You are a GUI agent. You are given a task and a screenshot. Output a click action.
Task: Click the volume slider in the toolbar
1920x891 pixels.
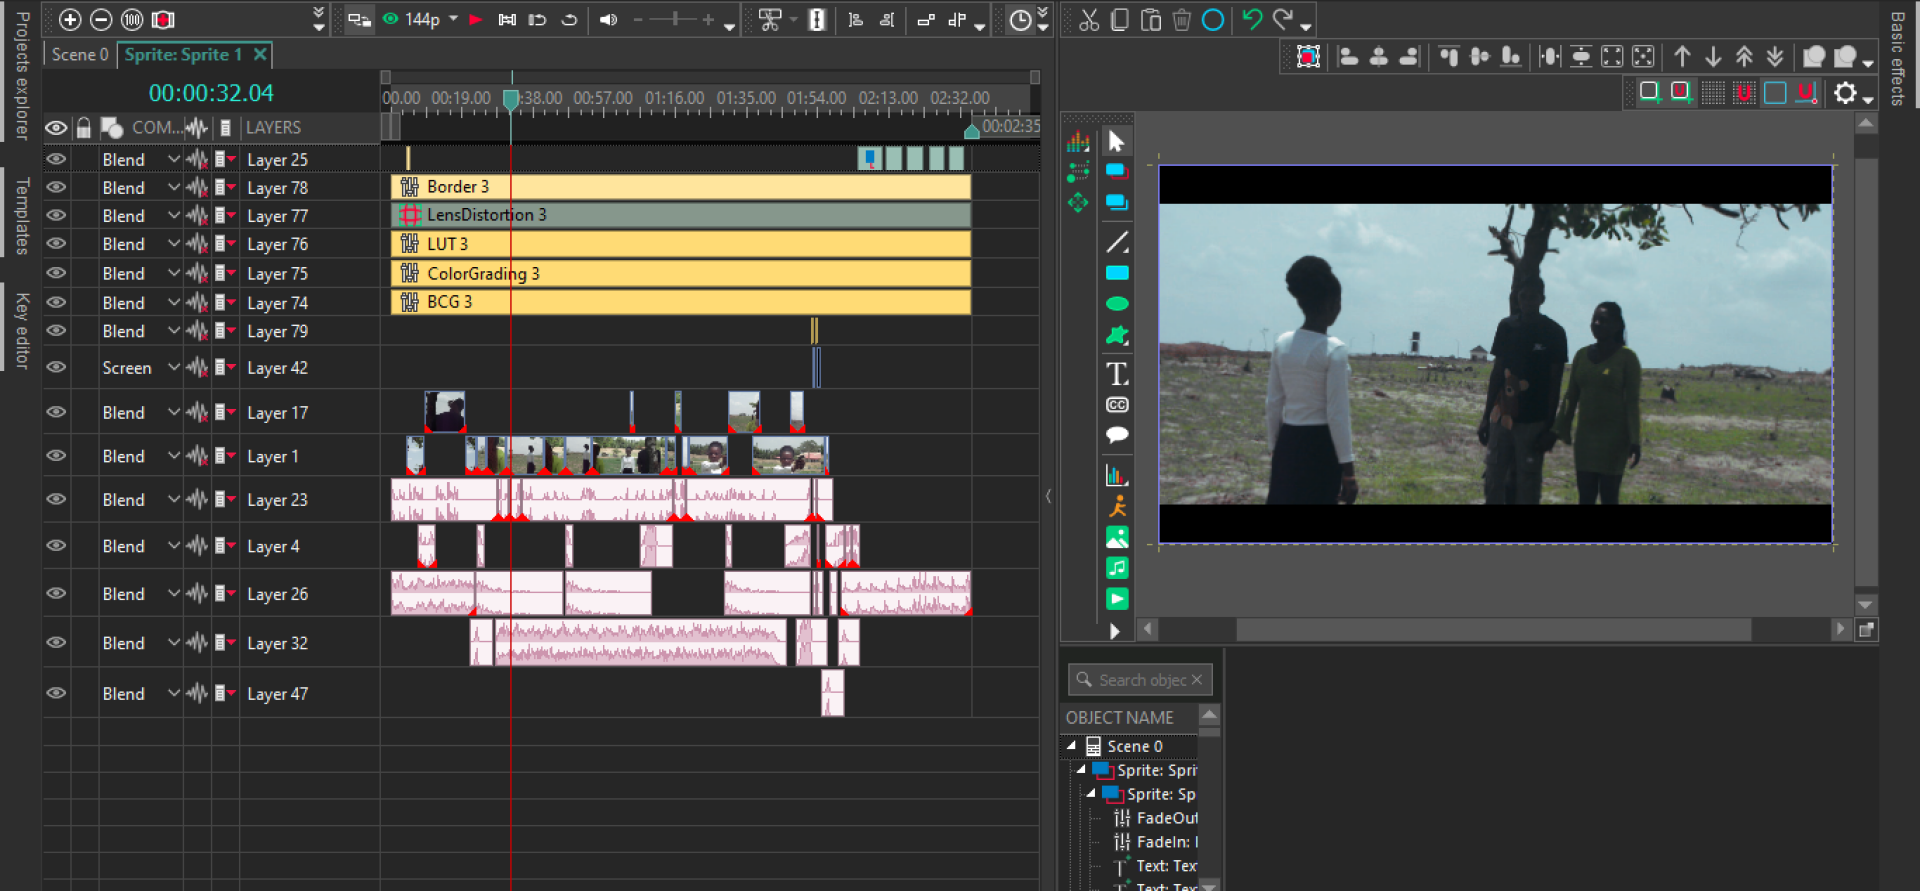point(676,19)
